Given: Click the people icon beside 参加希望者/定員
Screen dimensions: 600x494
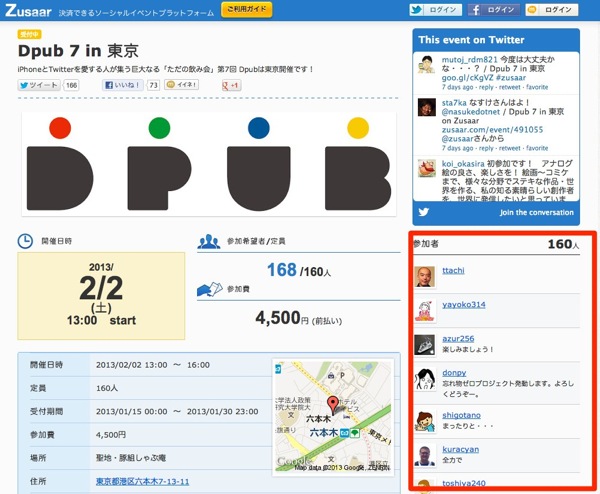Looking at the screenshot, I should [x=209, y=241].
